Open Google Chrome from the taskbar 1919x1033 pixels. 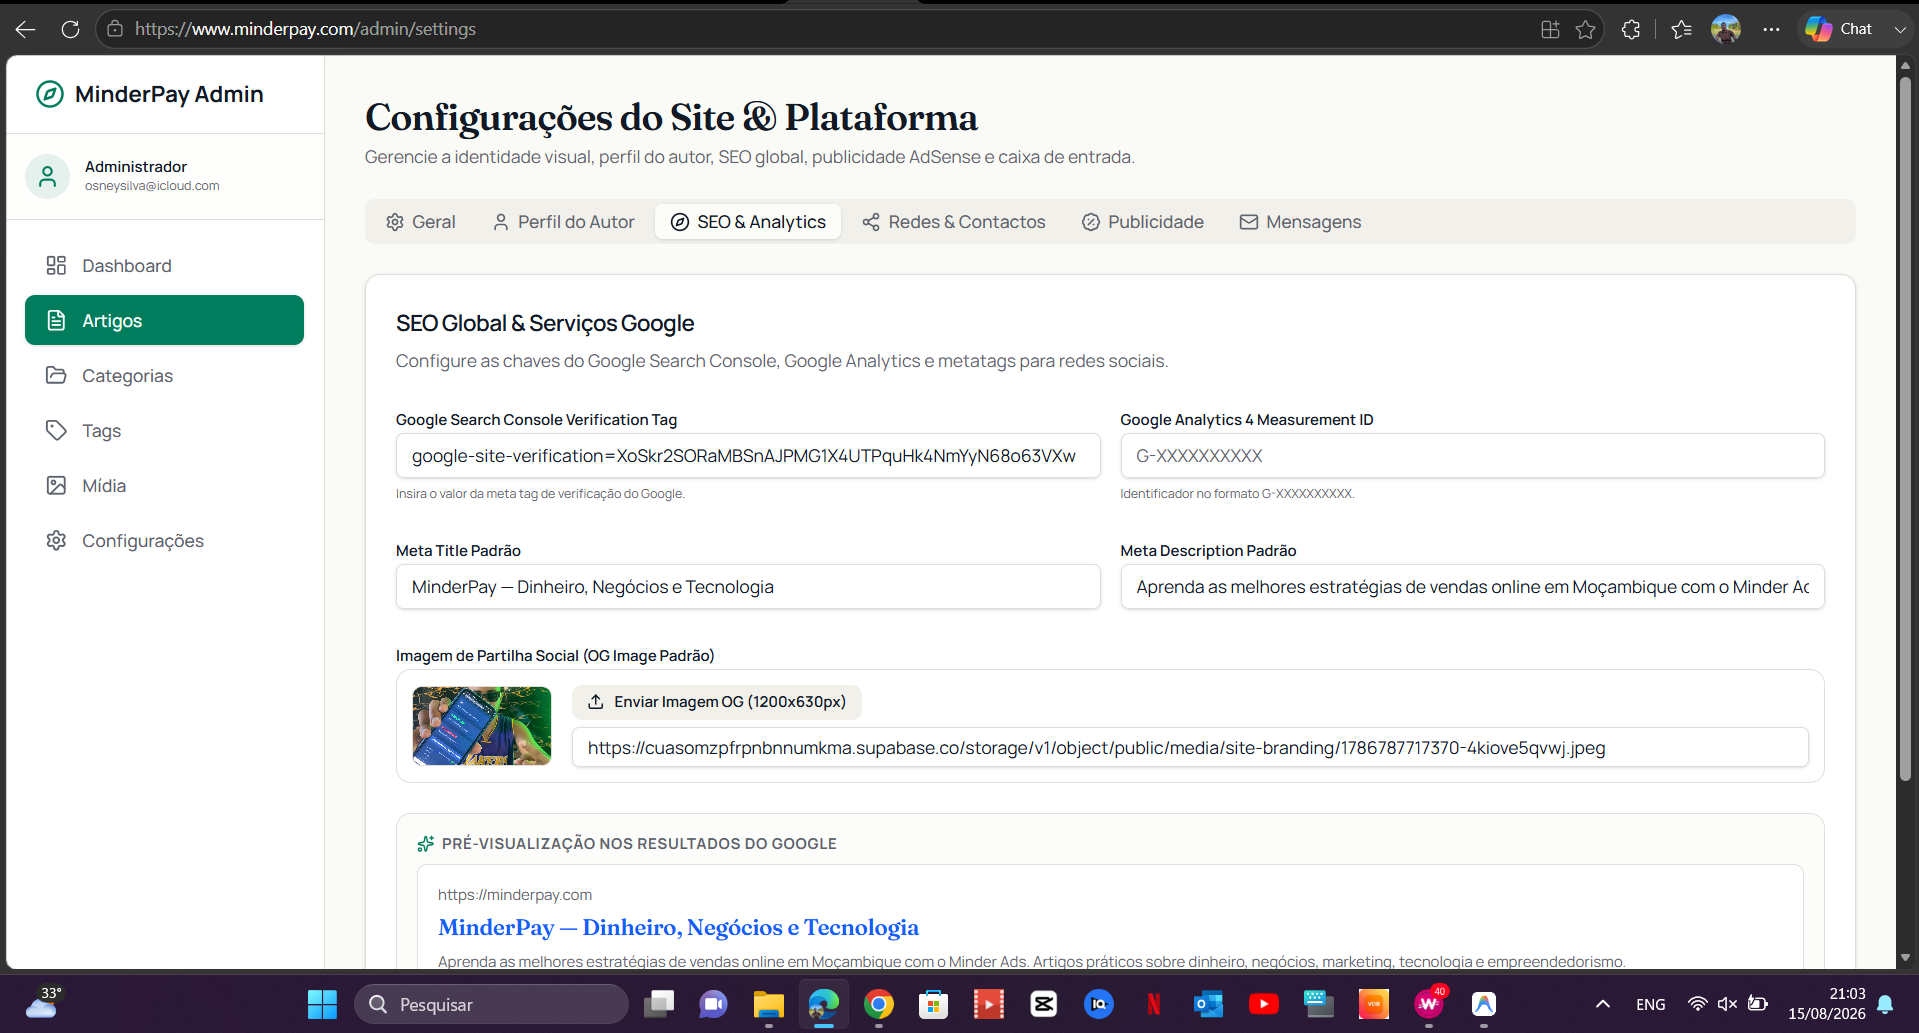pyautogui.click(x=878, y=1004)
